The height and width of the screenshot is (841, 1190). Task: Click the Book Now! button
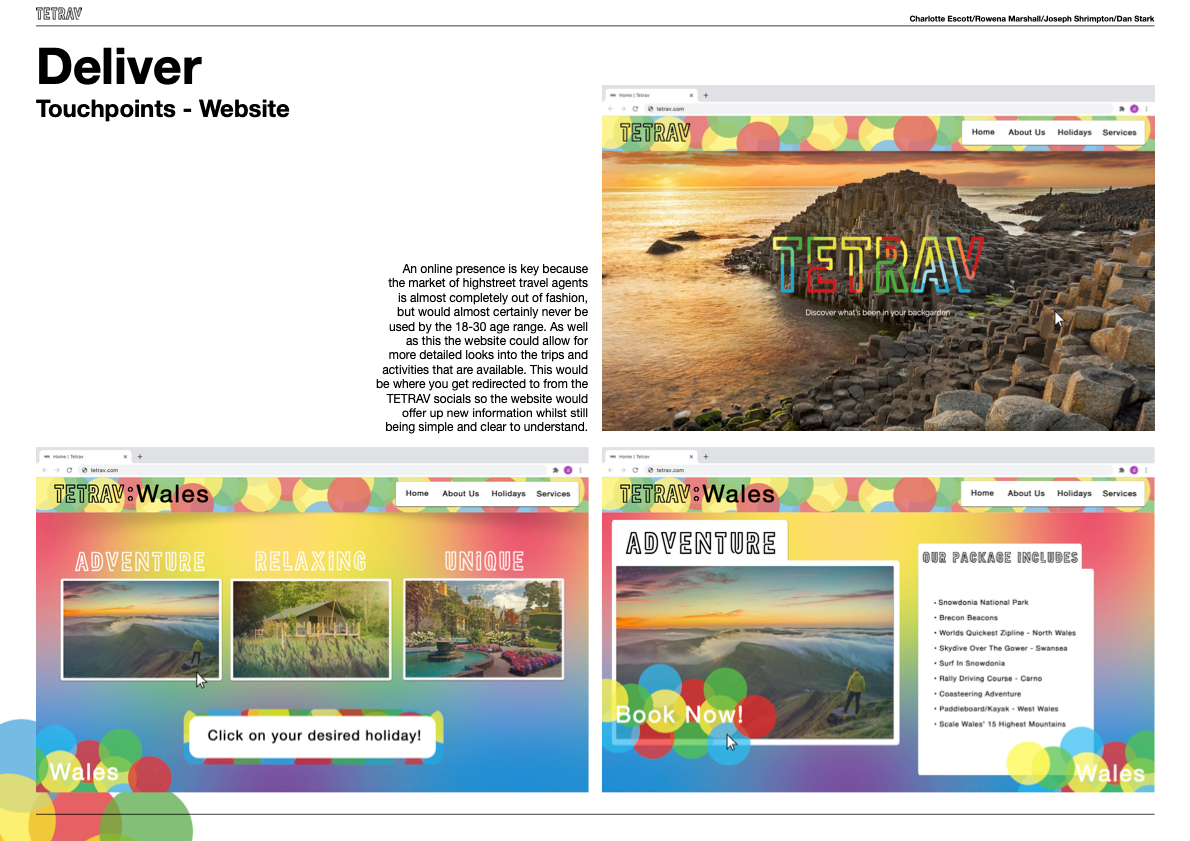click(679, 715)
